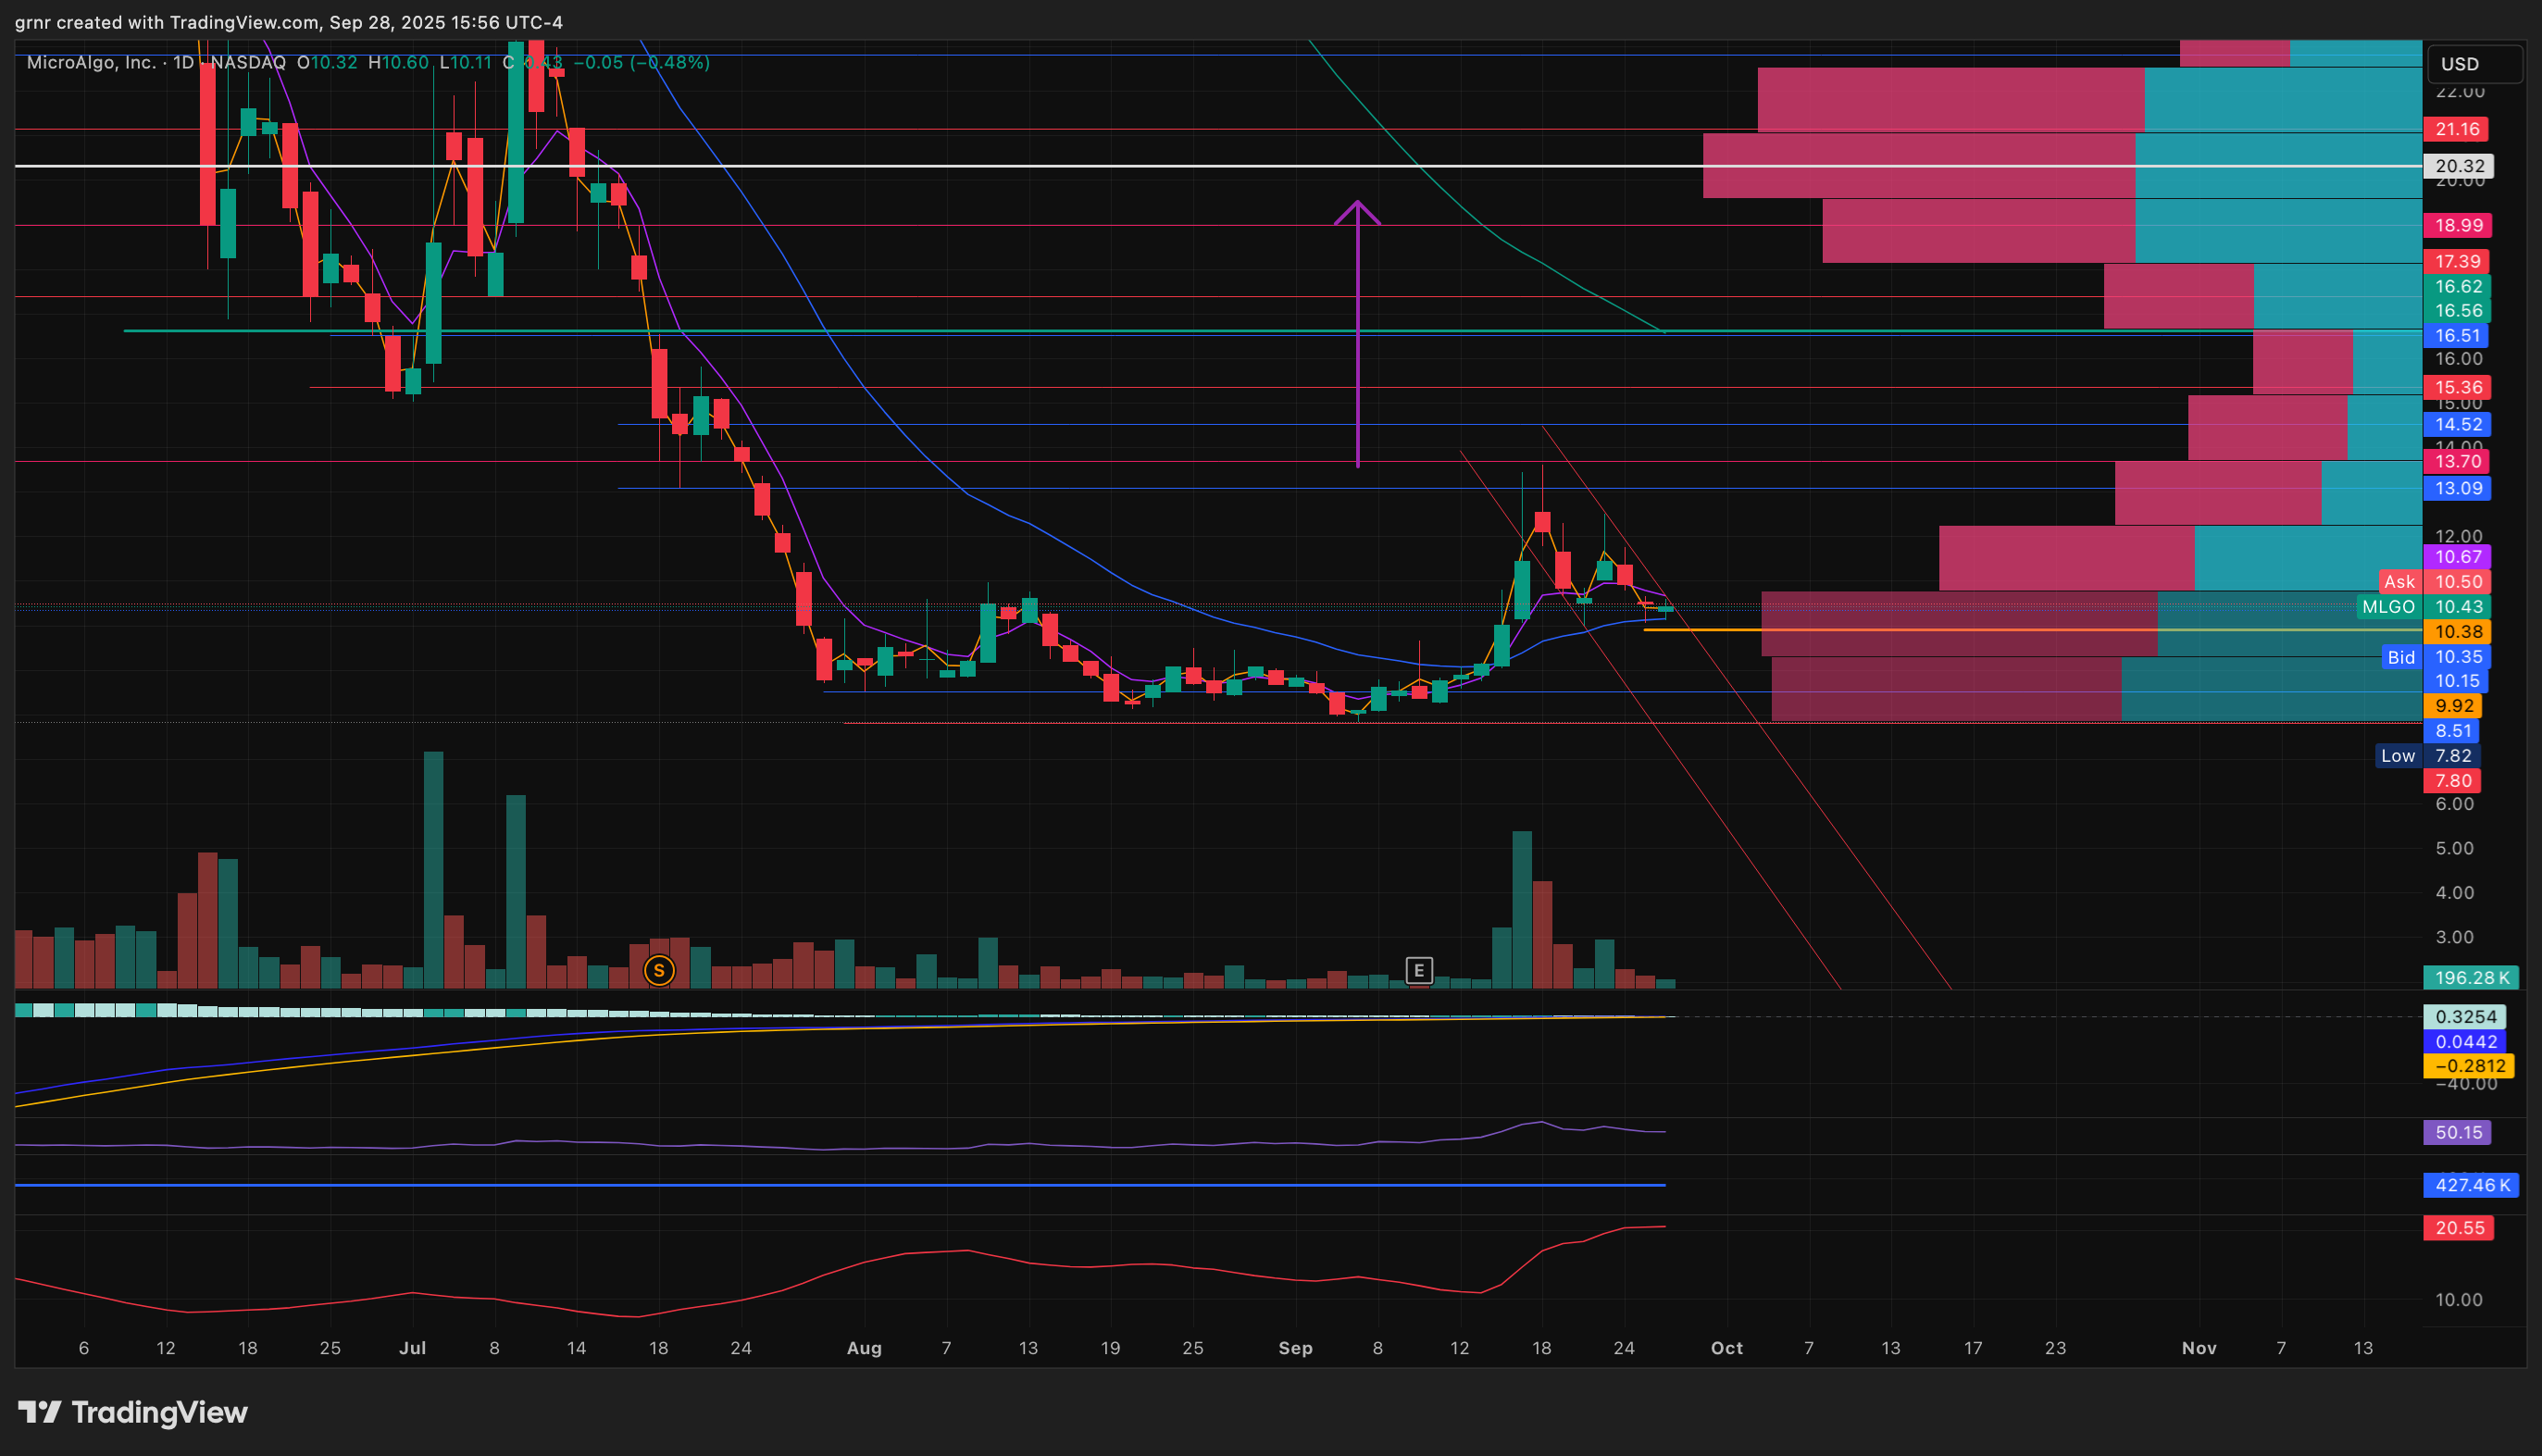
Task: Select the red 13.70 price label
Action: 2456,461
